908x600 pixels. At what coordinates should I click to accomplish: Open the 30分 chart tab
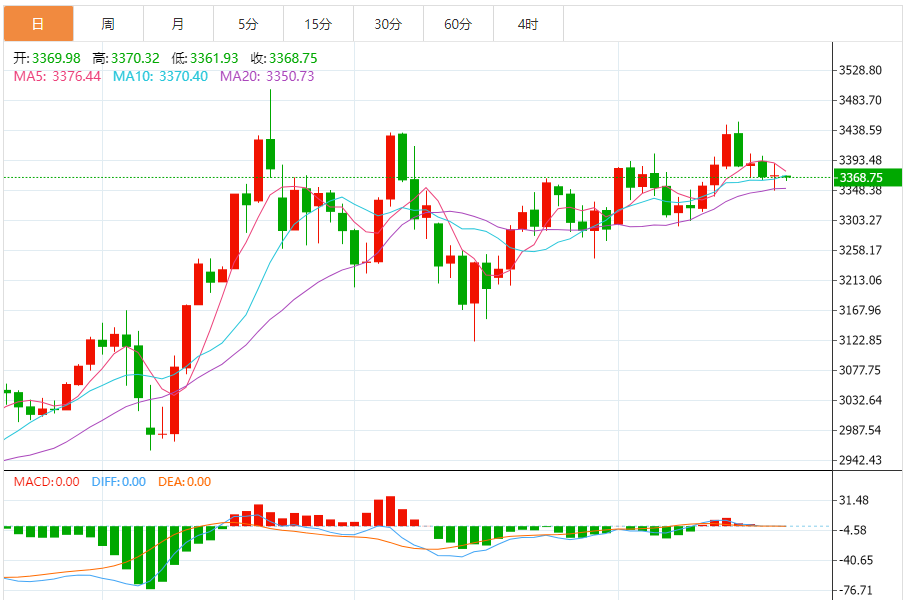(389, 24)
